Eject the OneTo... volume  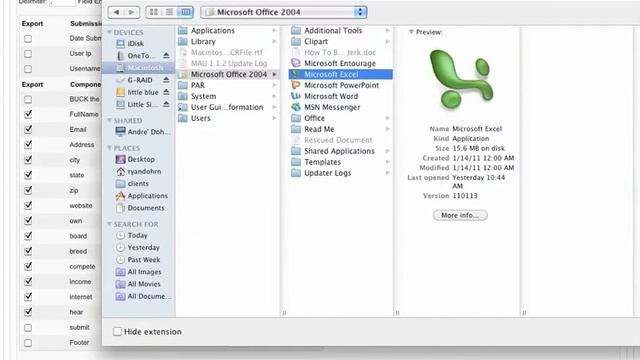tap(166, 56)
